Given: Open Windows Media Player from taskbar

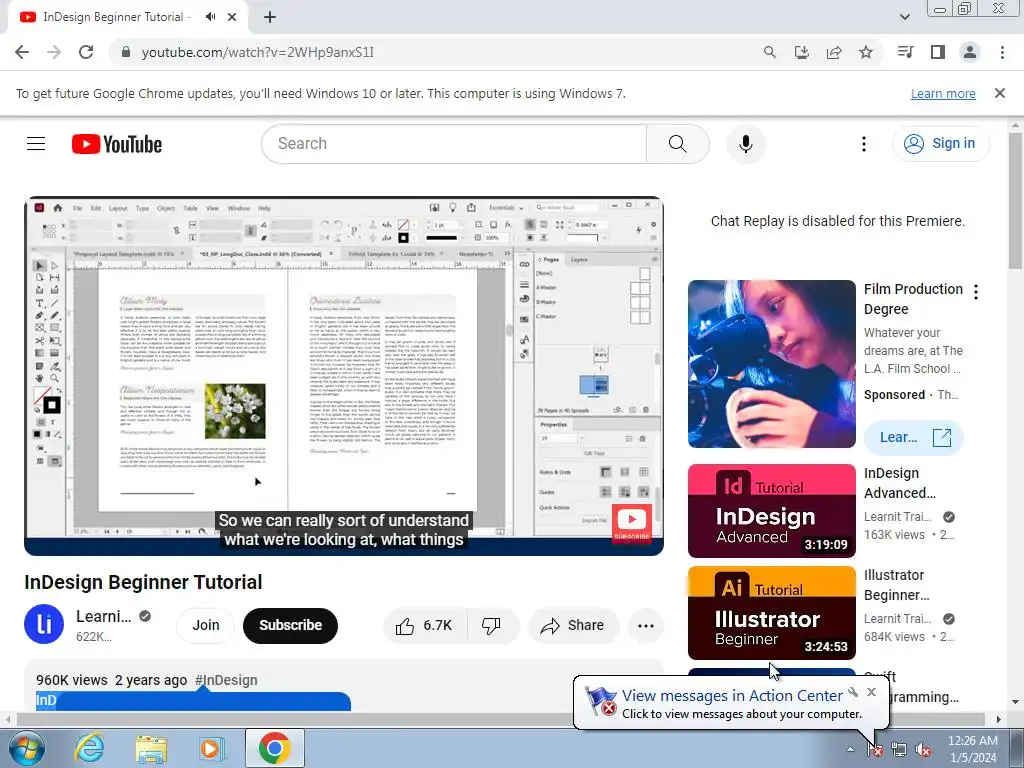Looking at the screenshot, I should click(211, 748).
